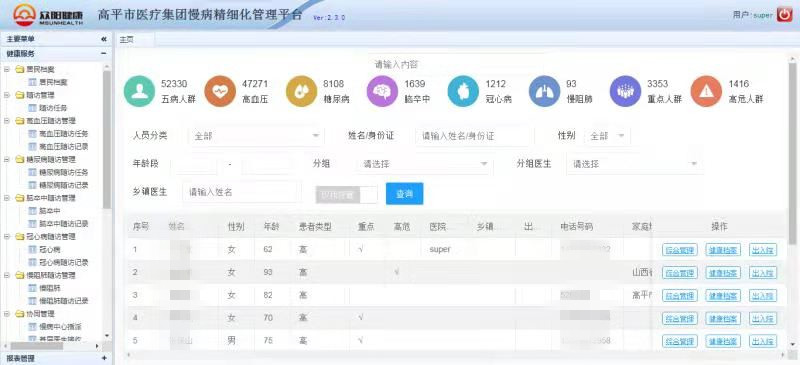800x365 pixels.
Task: Expand the 报表管理 accordion panel
Action: 104,358
